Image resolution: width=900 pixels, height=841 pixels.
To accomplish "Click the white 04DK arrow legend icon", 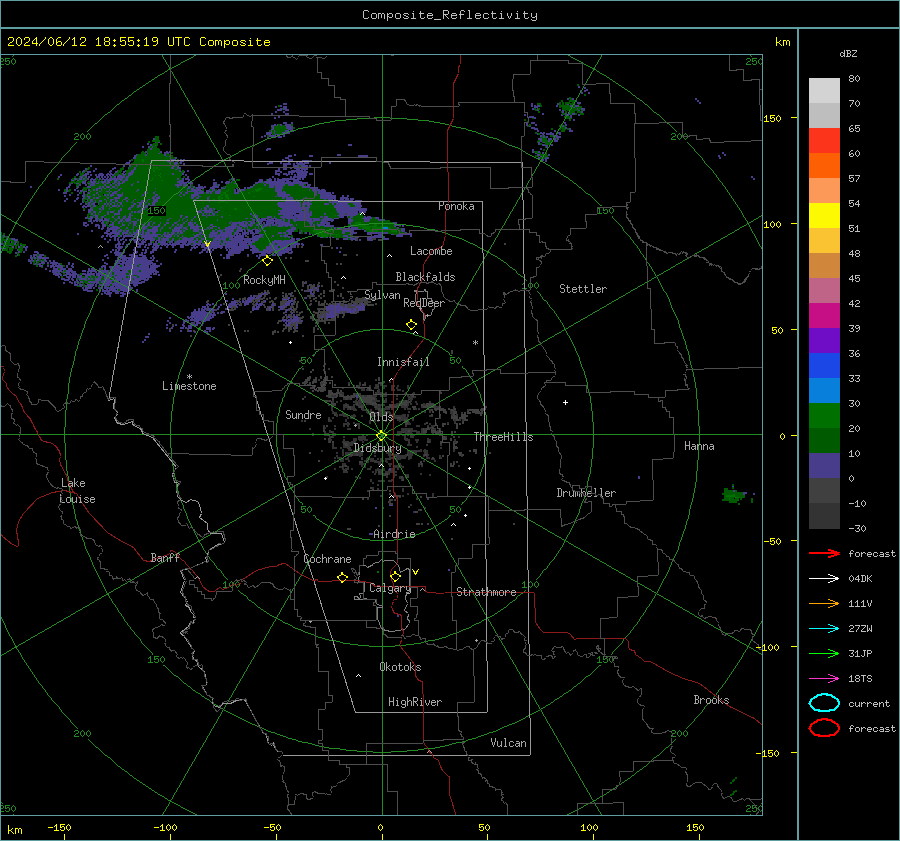I will pos(824,578).
